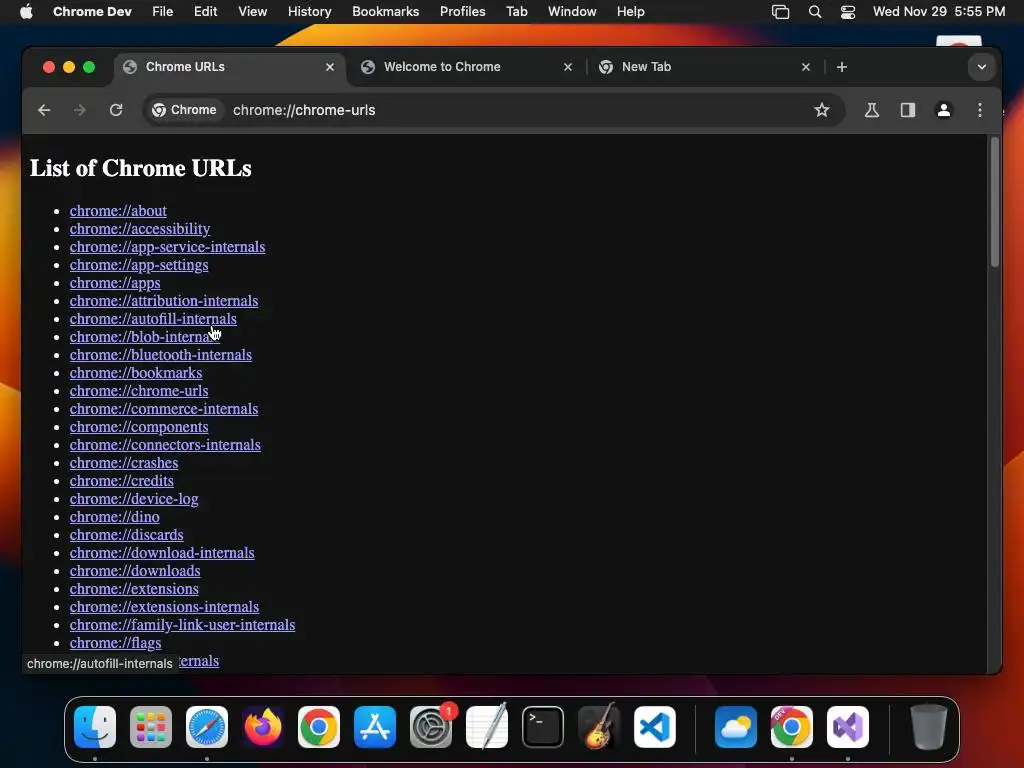Open the chrome://accessibility link

[x=140, y=229]
